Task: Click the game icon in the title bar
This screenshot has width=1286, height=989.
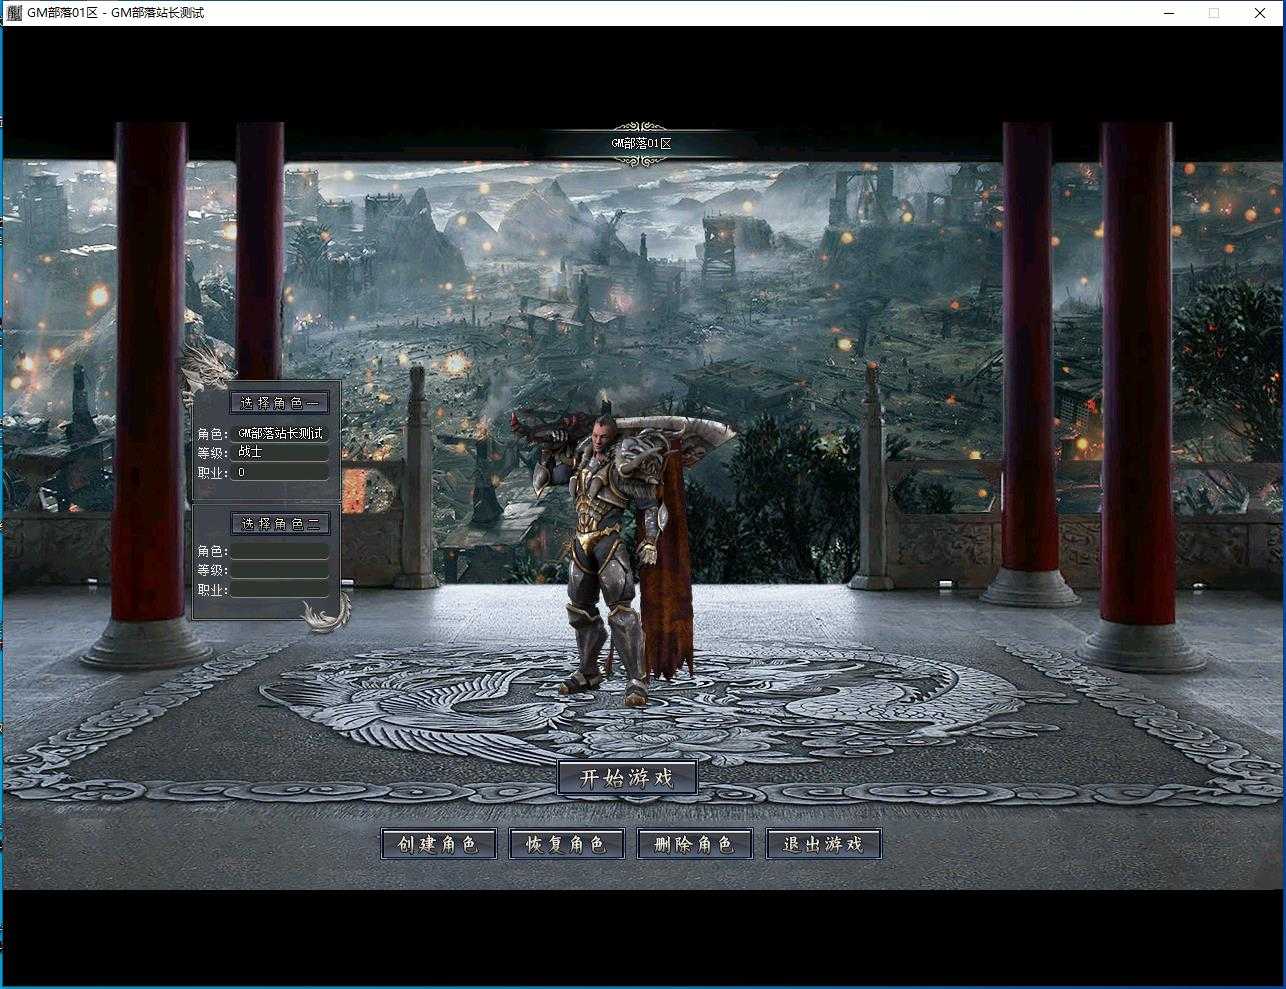Action: coord(14,13)
